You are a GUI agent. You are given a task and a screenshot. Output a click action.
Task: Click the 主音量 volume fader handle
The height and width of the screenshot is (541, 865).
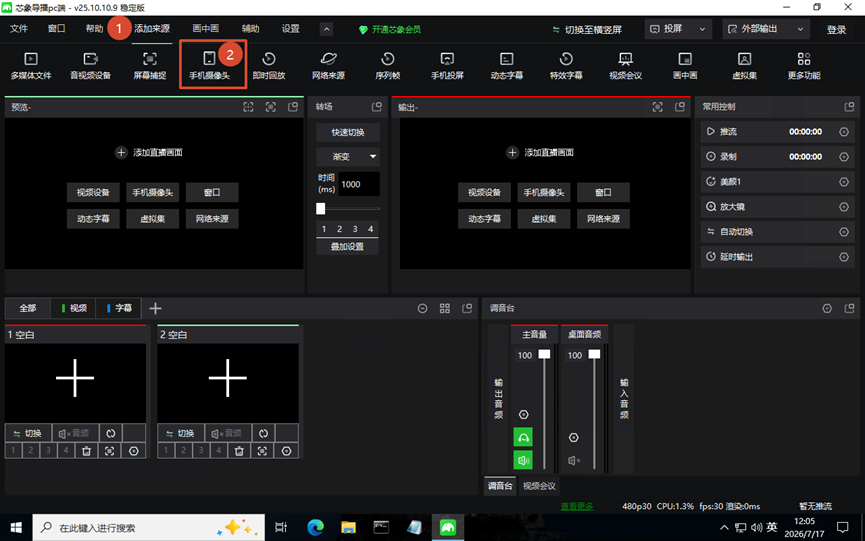coord(544,355)
